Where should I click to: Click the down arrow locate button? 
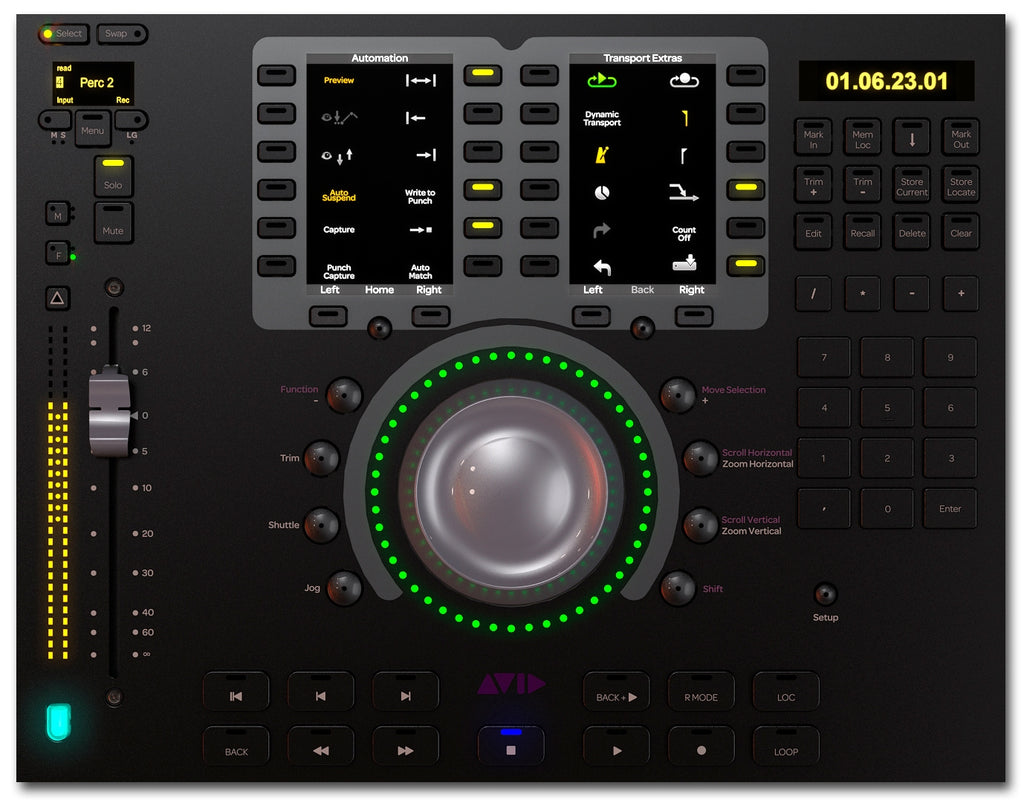(912, 136)
